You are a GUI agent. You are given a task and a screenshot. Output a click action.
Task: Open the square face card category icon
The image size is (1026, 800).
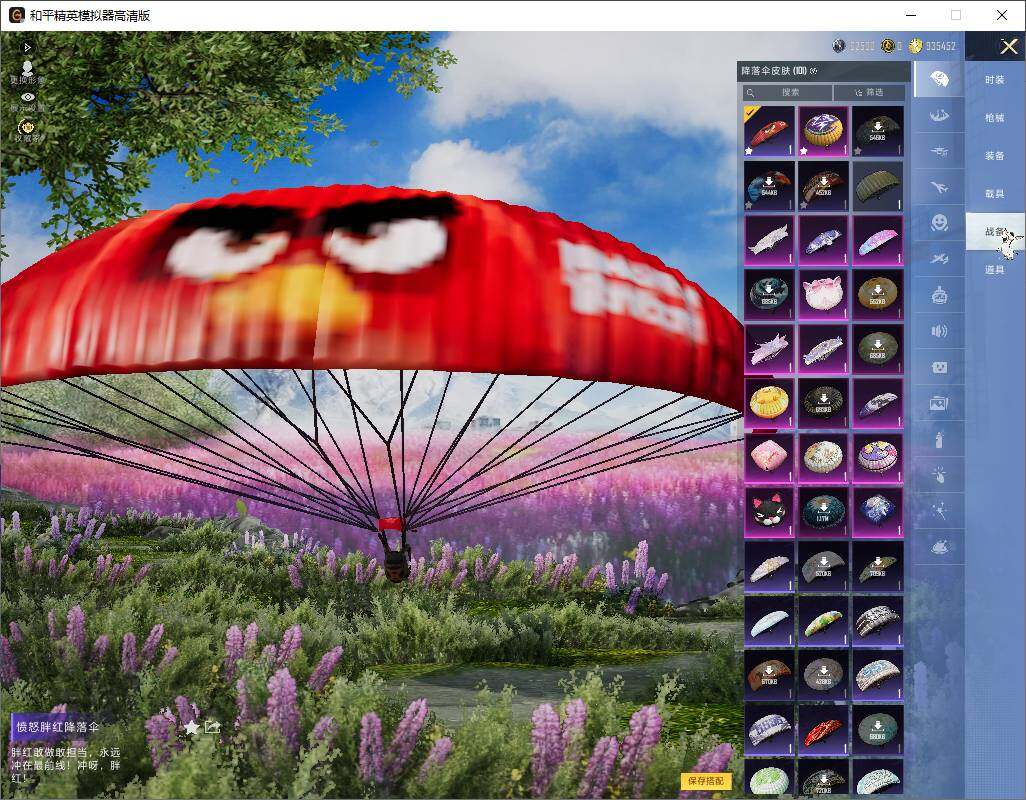tap(939, 367)
